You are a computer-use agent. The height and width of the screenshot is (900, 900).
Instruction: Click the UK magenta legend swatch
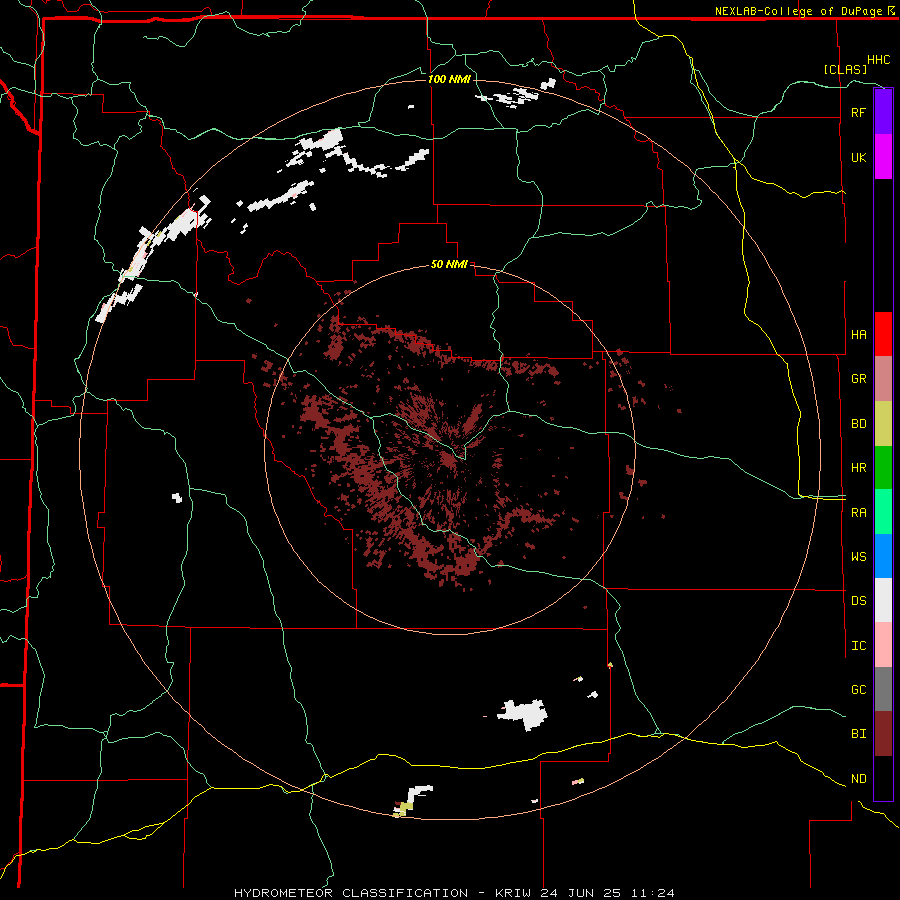click(x=883, y=157)
